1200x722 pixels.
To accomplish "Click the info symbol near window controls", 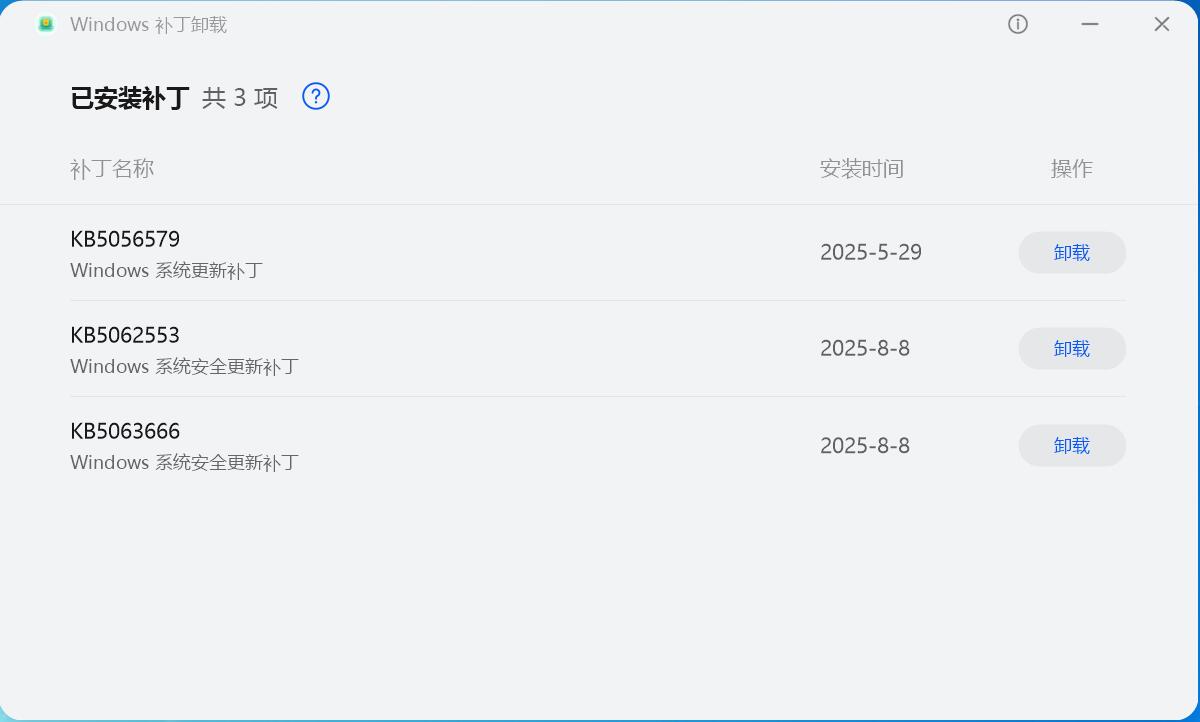I will click(1018, 24).
